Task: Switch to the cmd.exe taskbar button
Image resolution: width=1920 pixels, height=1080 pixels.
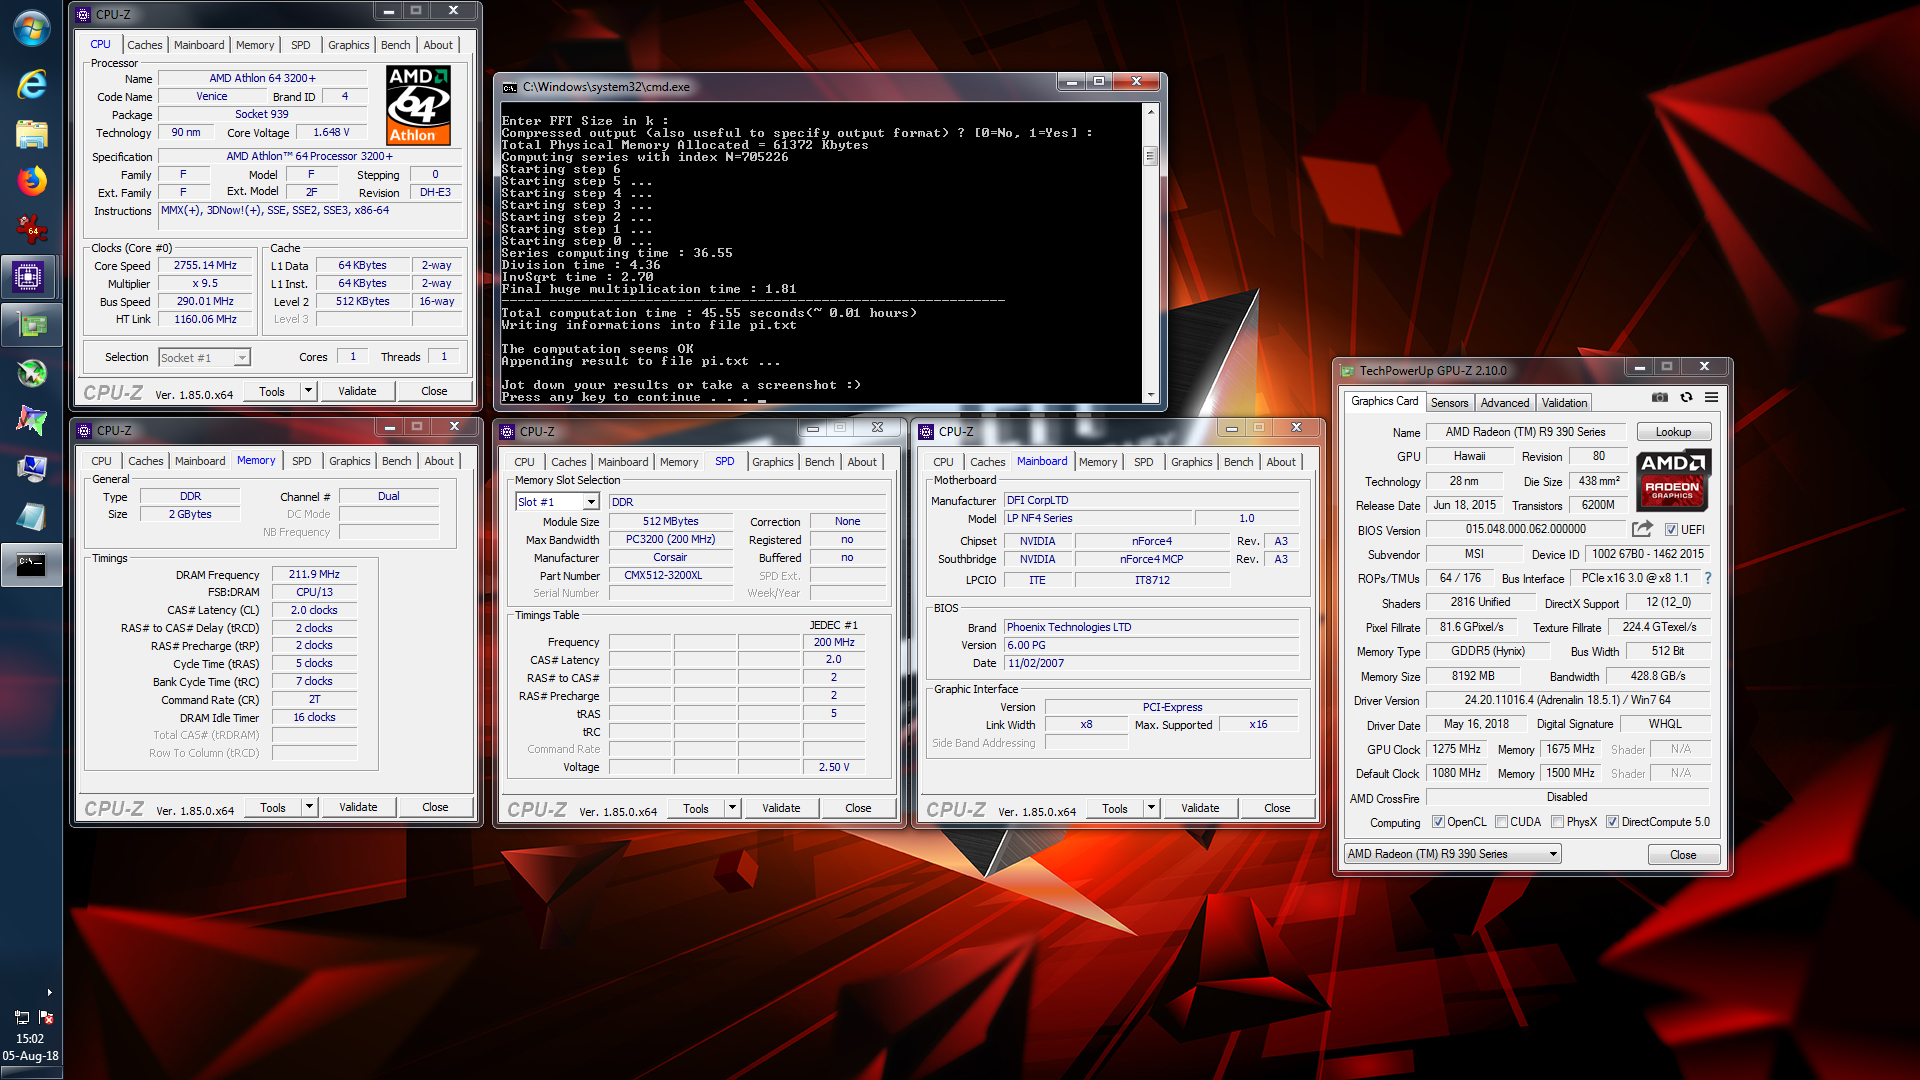Action: tap(31, 565)
